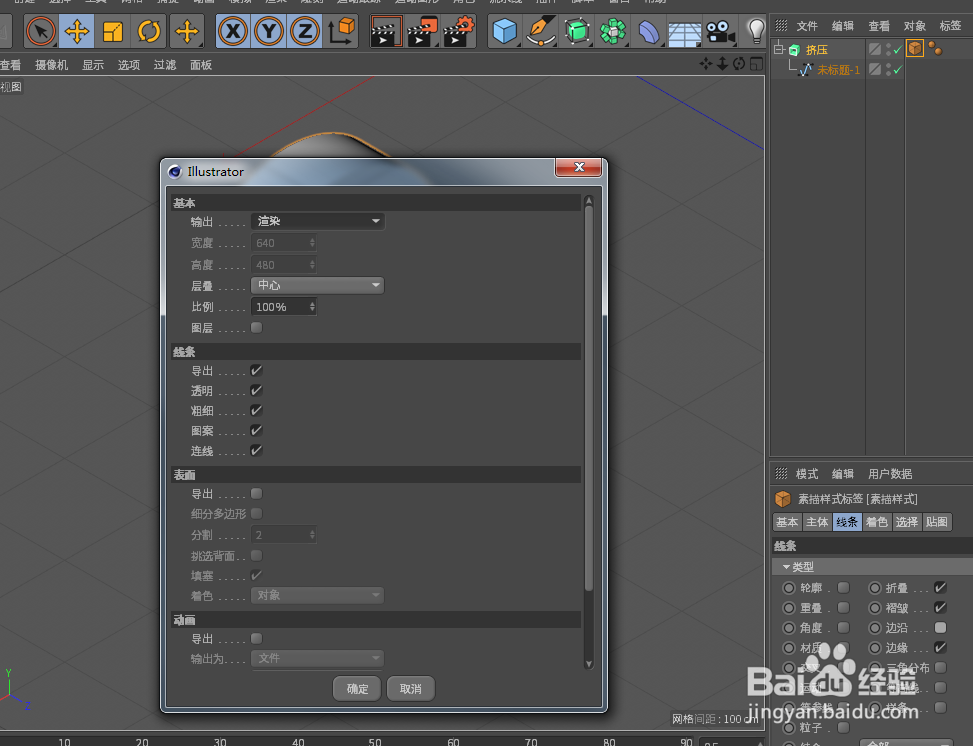The image size is (973, 746).
Task: Select the live selection arrow tool
Action: (x=41, y=31)
